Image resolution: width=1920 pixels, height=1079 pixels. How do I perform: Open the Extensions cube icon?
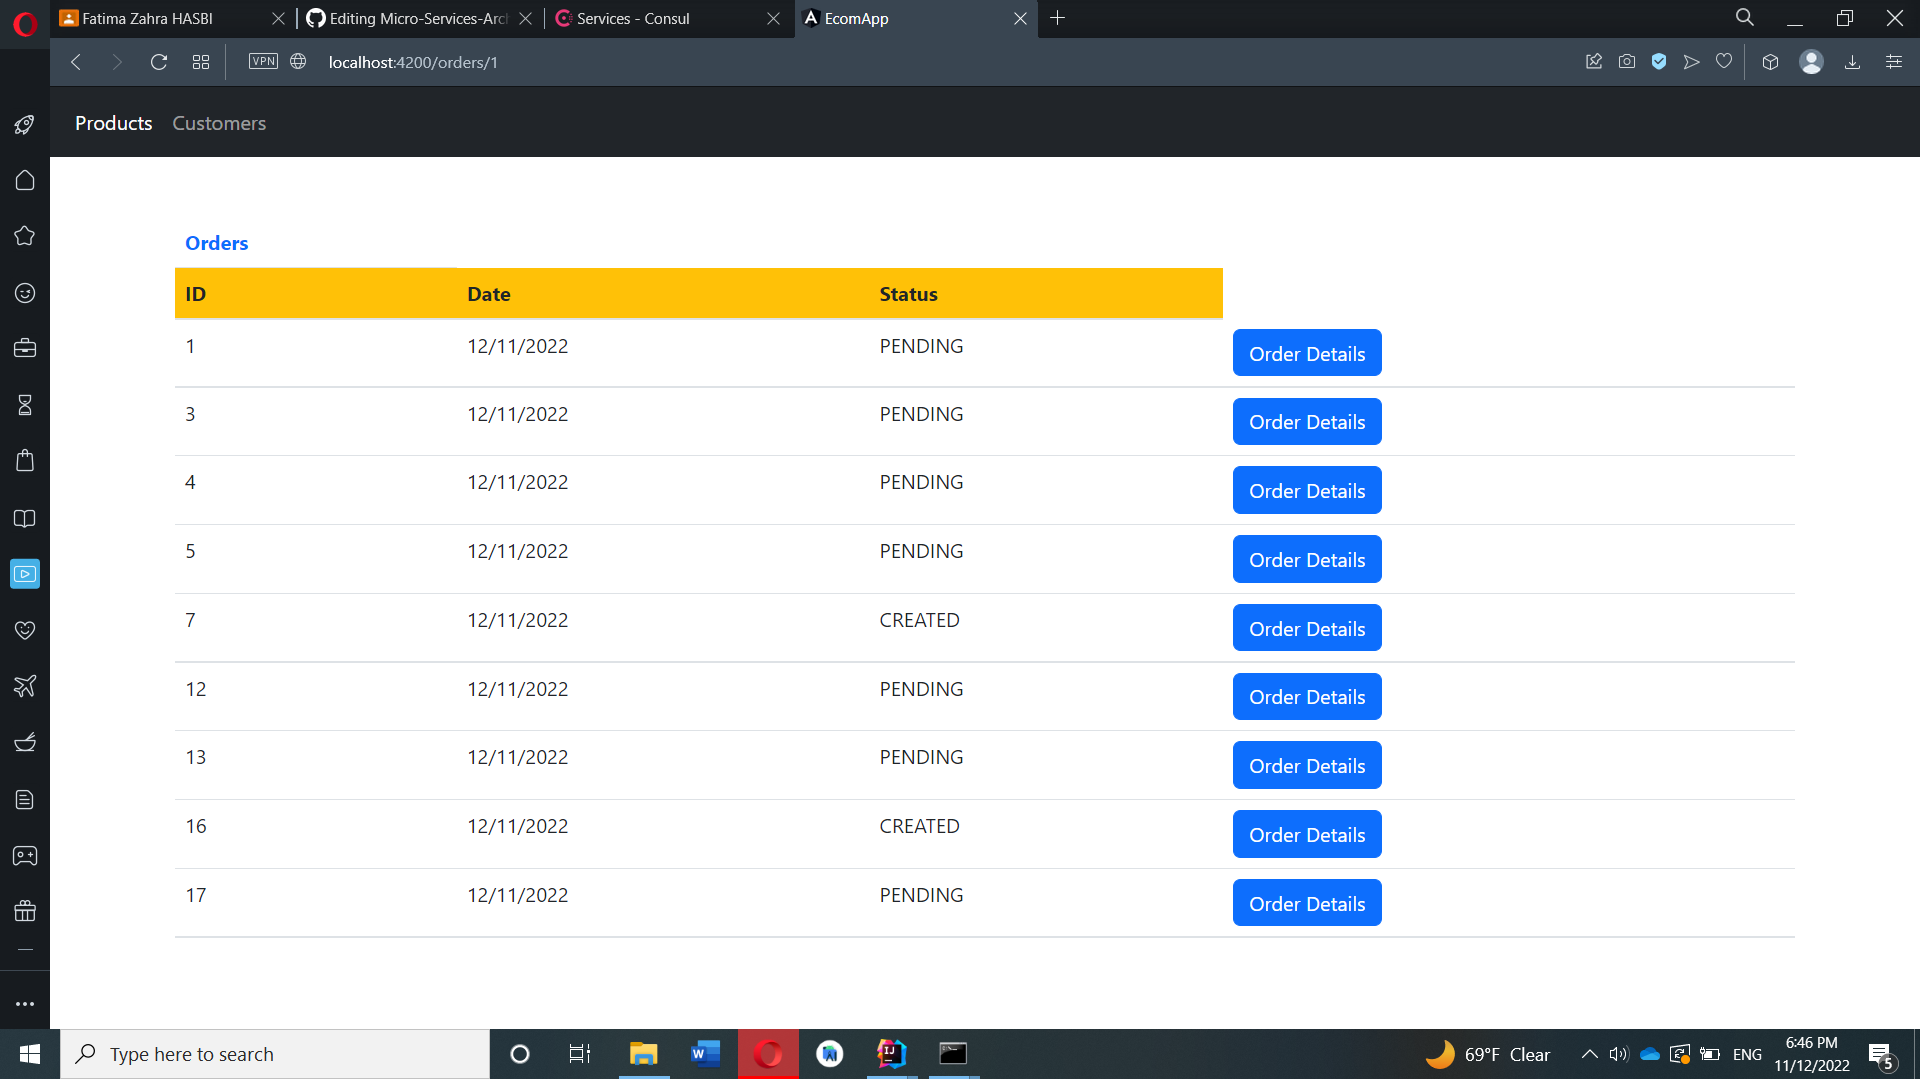click(1769, 61)
